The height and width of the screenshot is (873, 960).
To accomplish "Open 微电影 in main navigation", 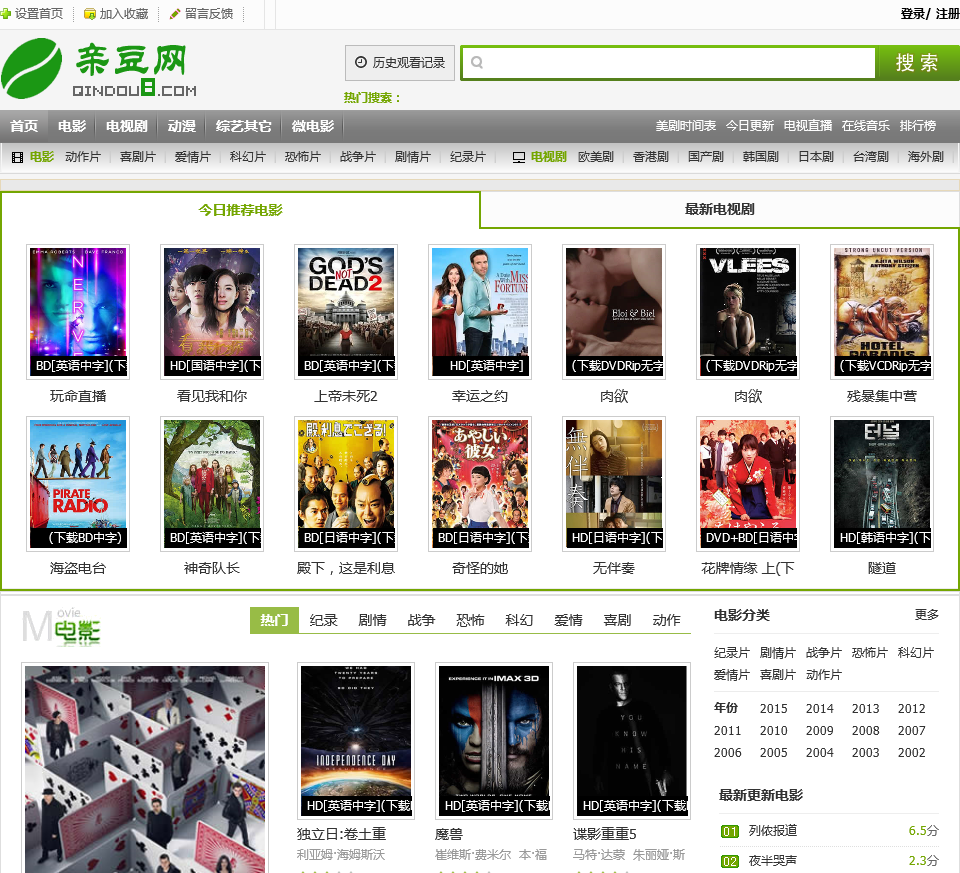I will (x=313, y=126).
